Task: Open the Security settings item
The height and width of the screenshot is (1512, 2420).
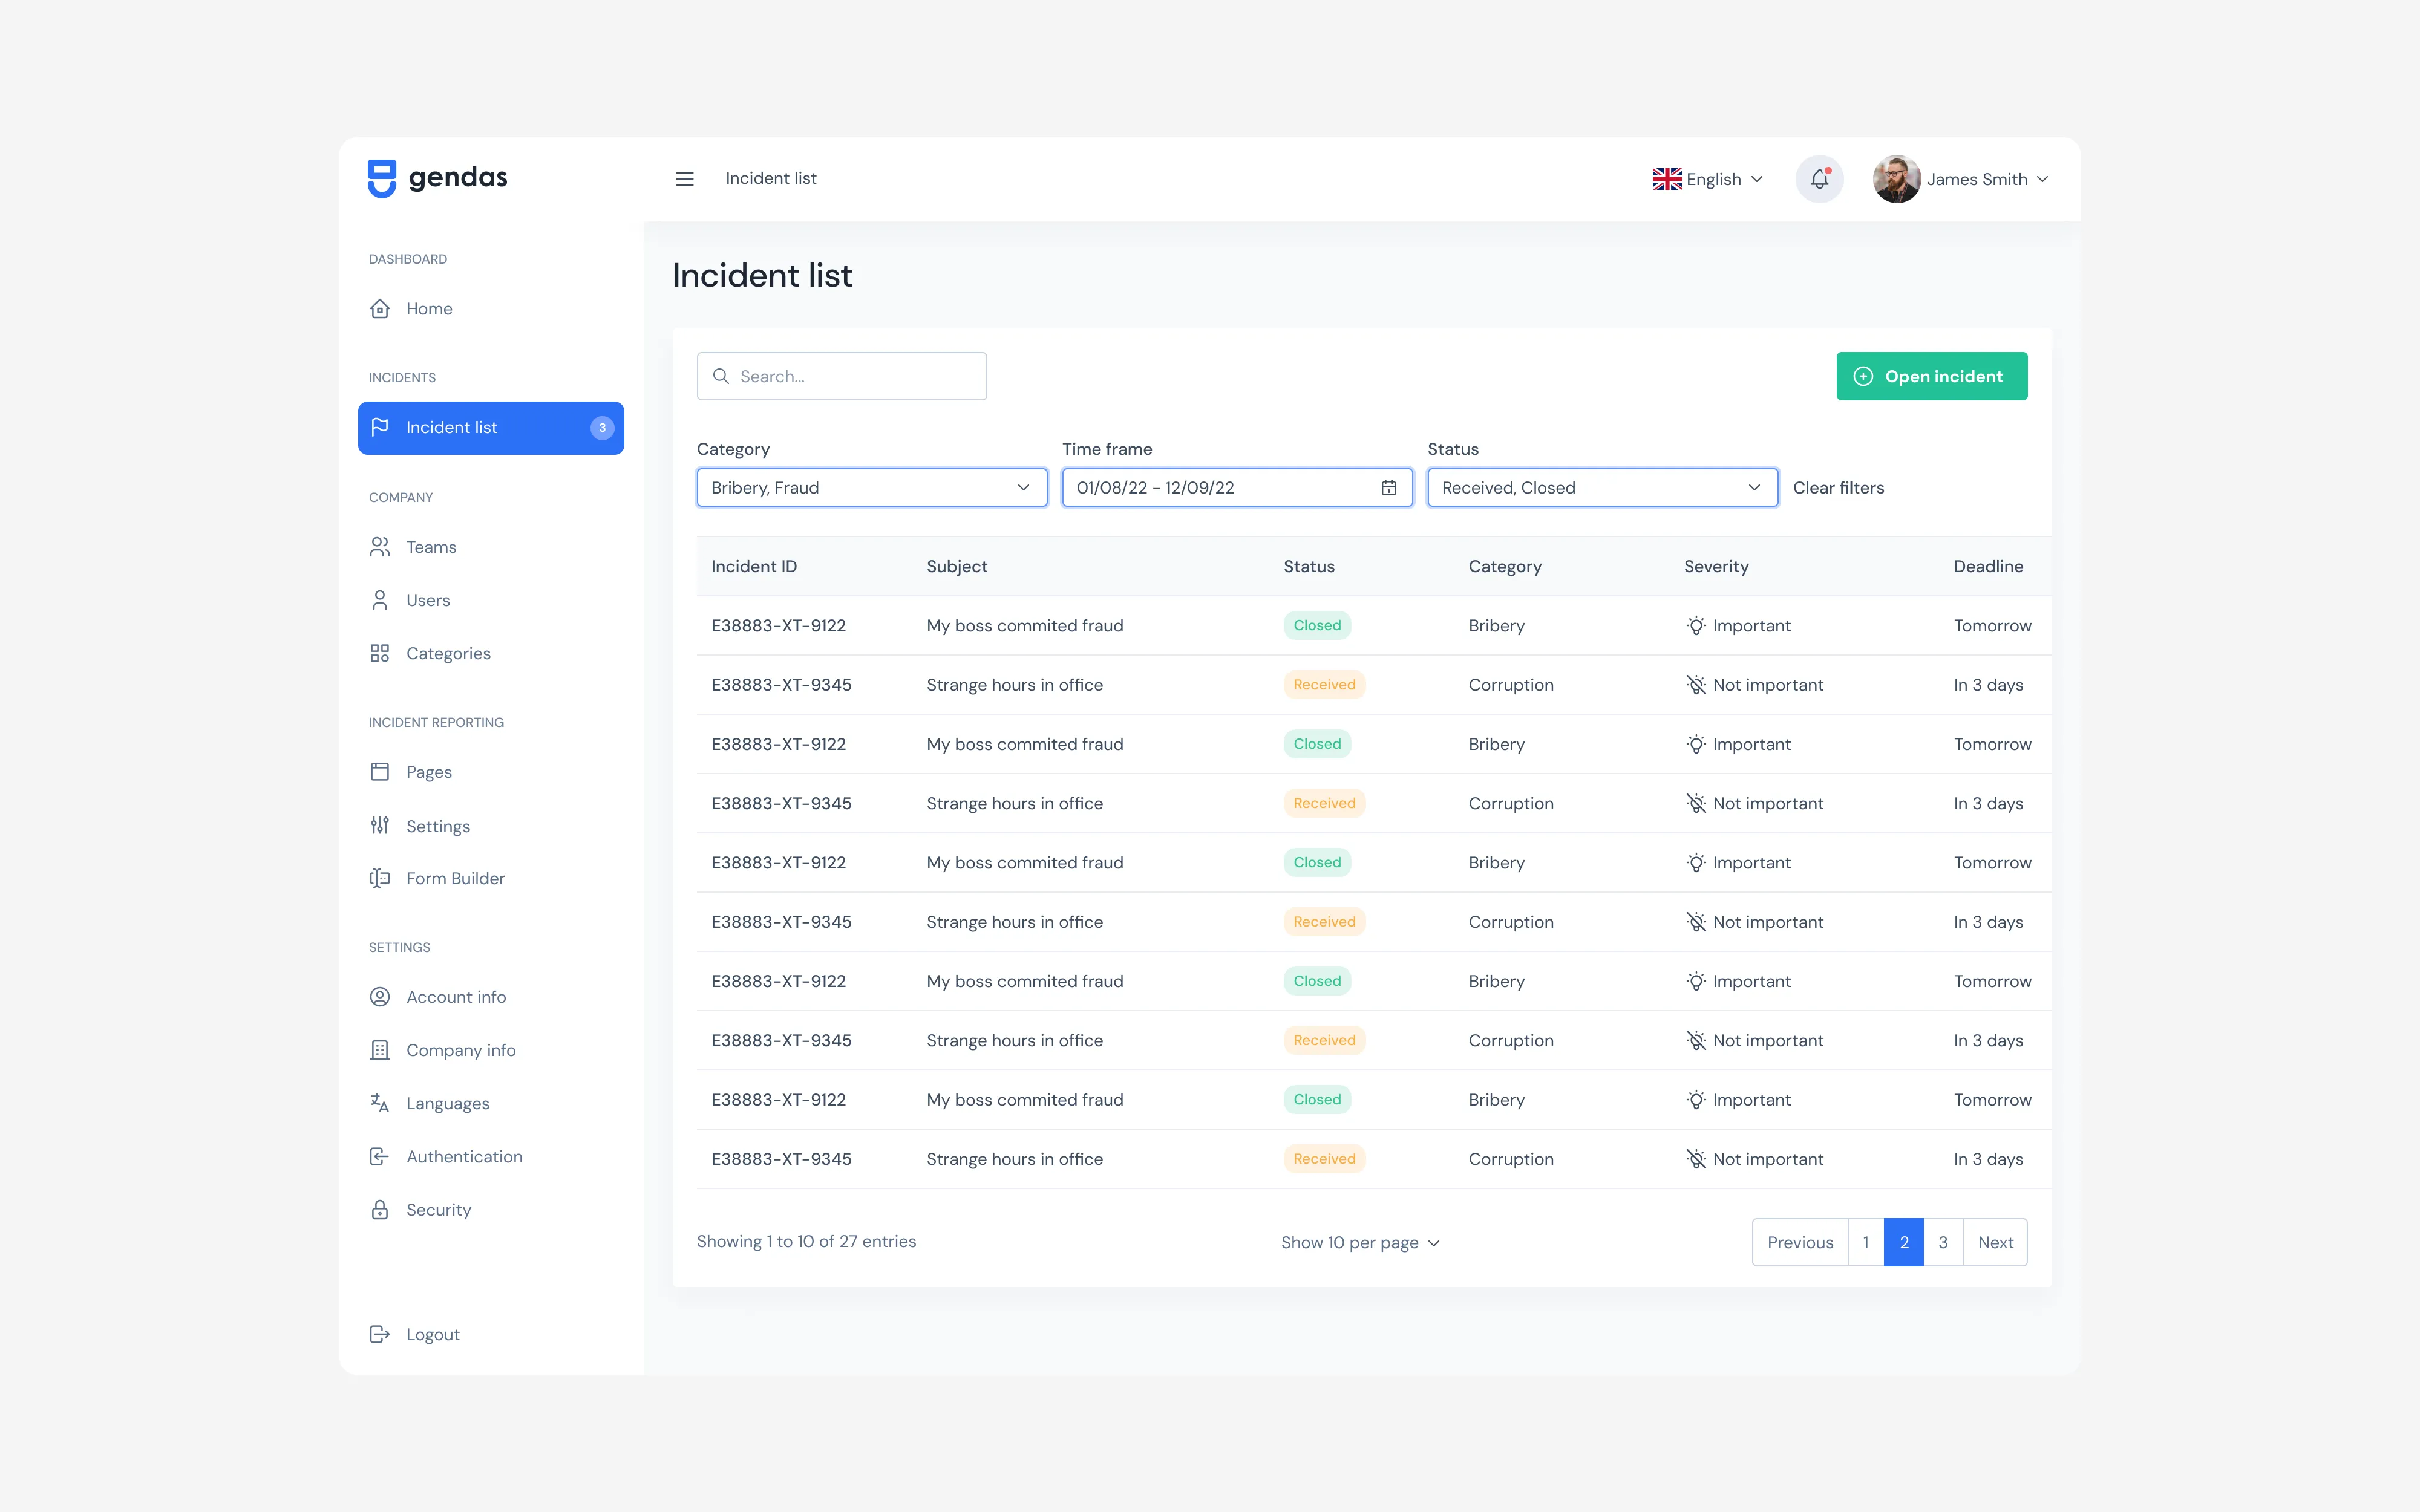Action: pyautogui.click(x=491, y=1210)
